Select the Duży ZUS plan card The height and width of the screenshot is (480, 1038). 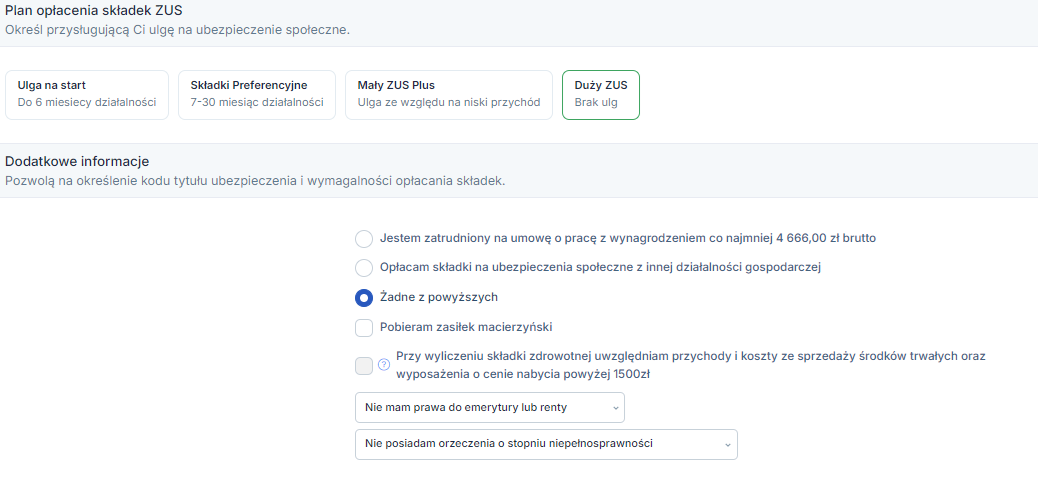[601, 95]
